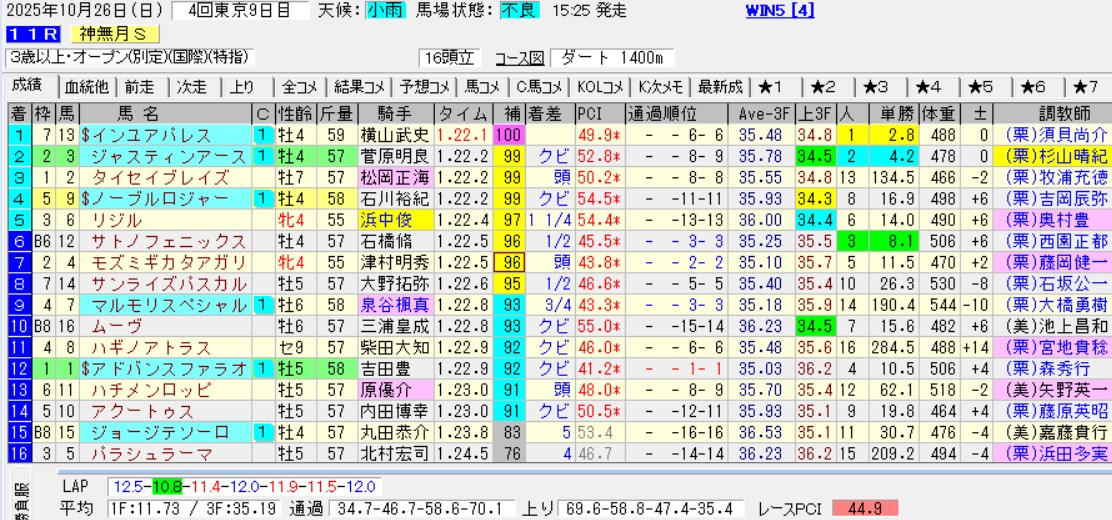Switch to the 前走 tab

pyautogui.click(x=140, y=86)
